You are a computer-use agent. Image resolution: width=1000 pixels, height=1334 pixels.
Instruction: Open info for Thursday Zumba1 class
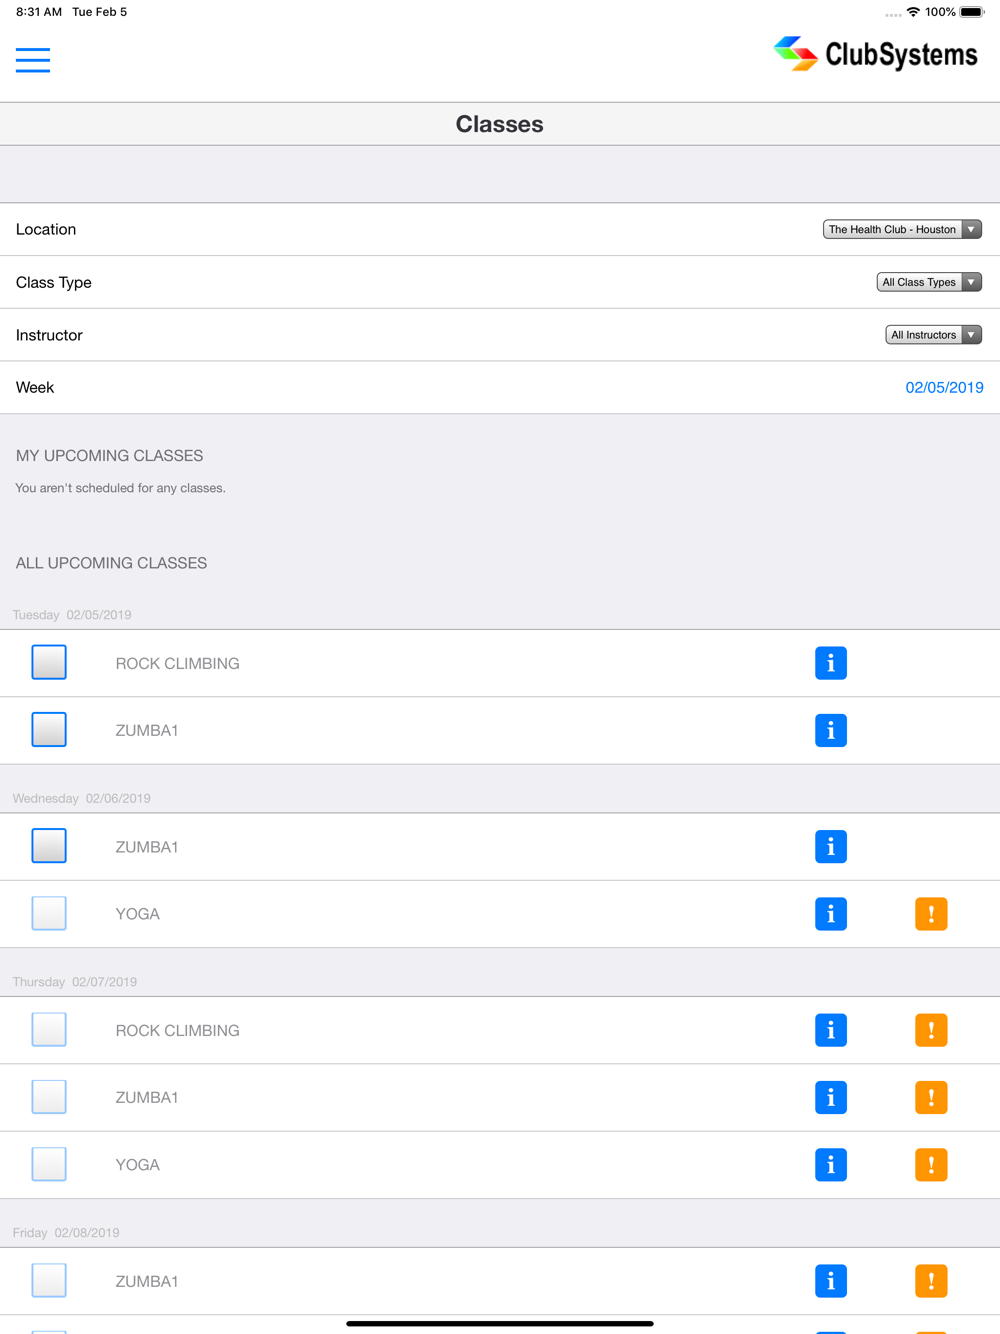click(x=831, y=1097)
